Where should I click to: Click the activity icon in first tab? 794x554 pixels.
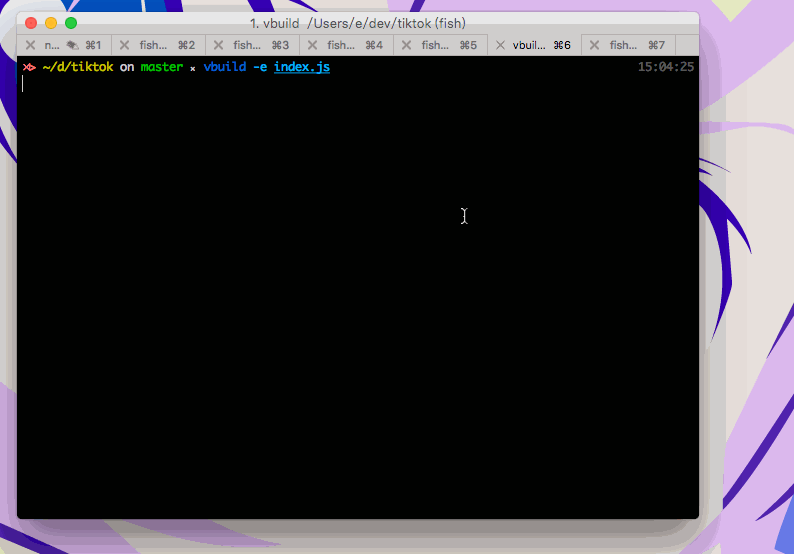[x=73, y=46]
